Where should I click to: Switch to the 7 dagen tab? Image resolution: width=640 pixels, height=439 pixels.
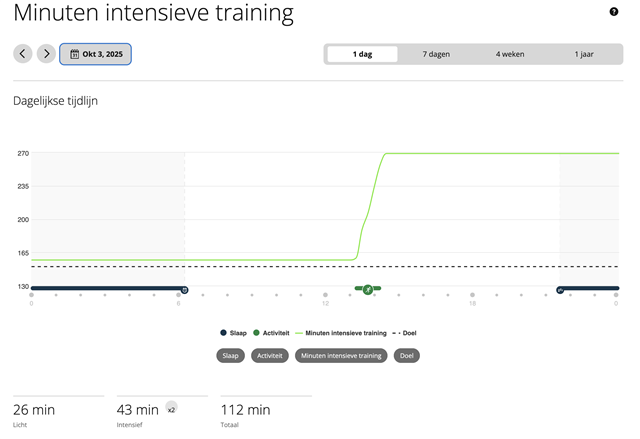tap(436, 54)
